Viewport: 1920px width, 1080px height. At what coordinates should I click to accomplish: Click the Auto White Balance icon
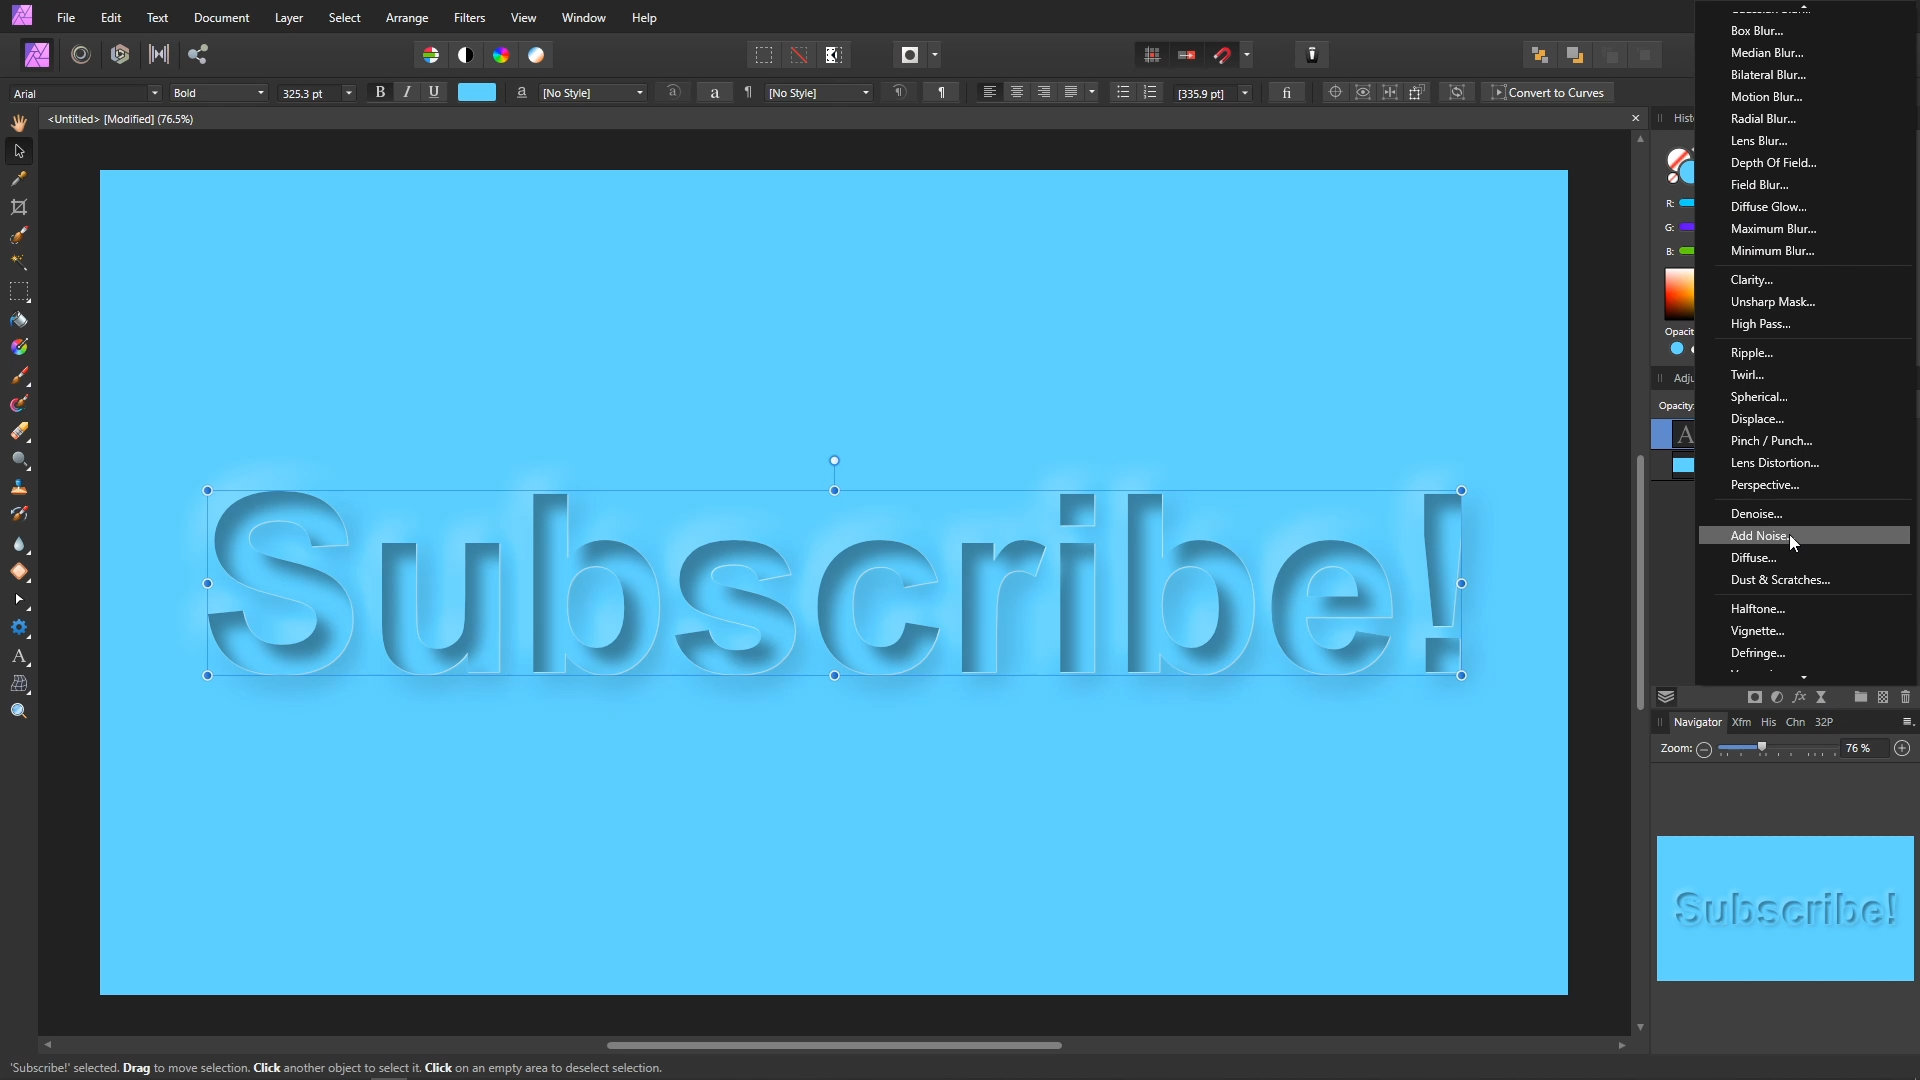coord(536,55)
